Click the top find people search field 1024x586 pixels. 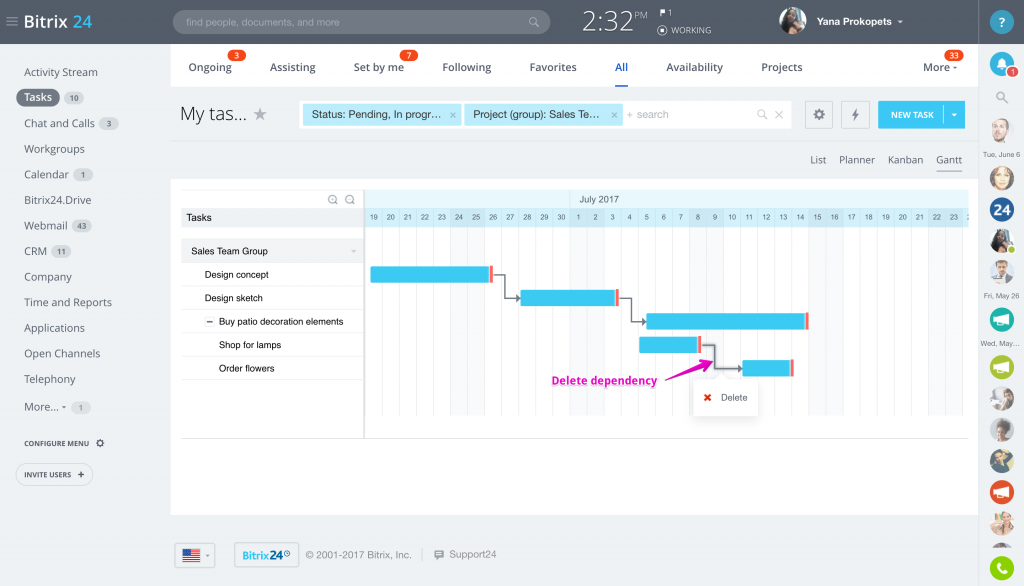(361, 22)
